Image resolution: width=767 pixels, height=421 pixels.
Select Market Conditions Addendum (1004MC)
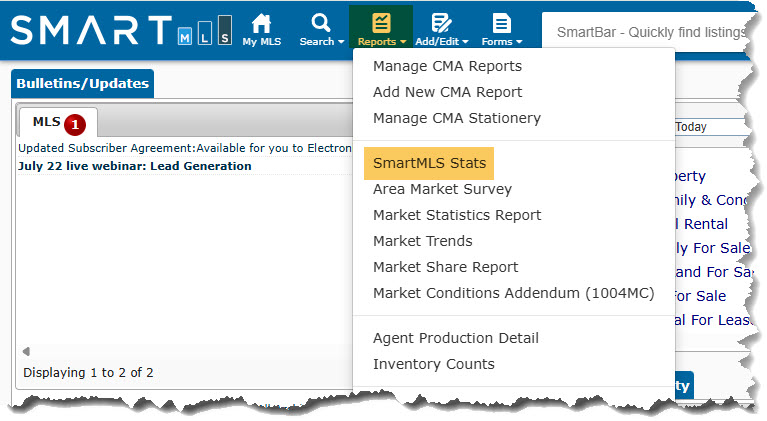coord(513,293)
